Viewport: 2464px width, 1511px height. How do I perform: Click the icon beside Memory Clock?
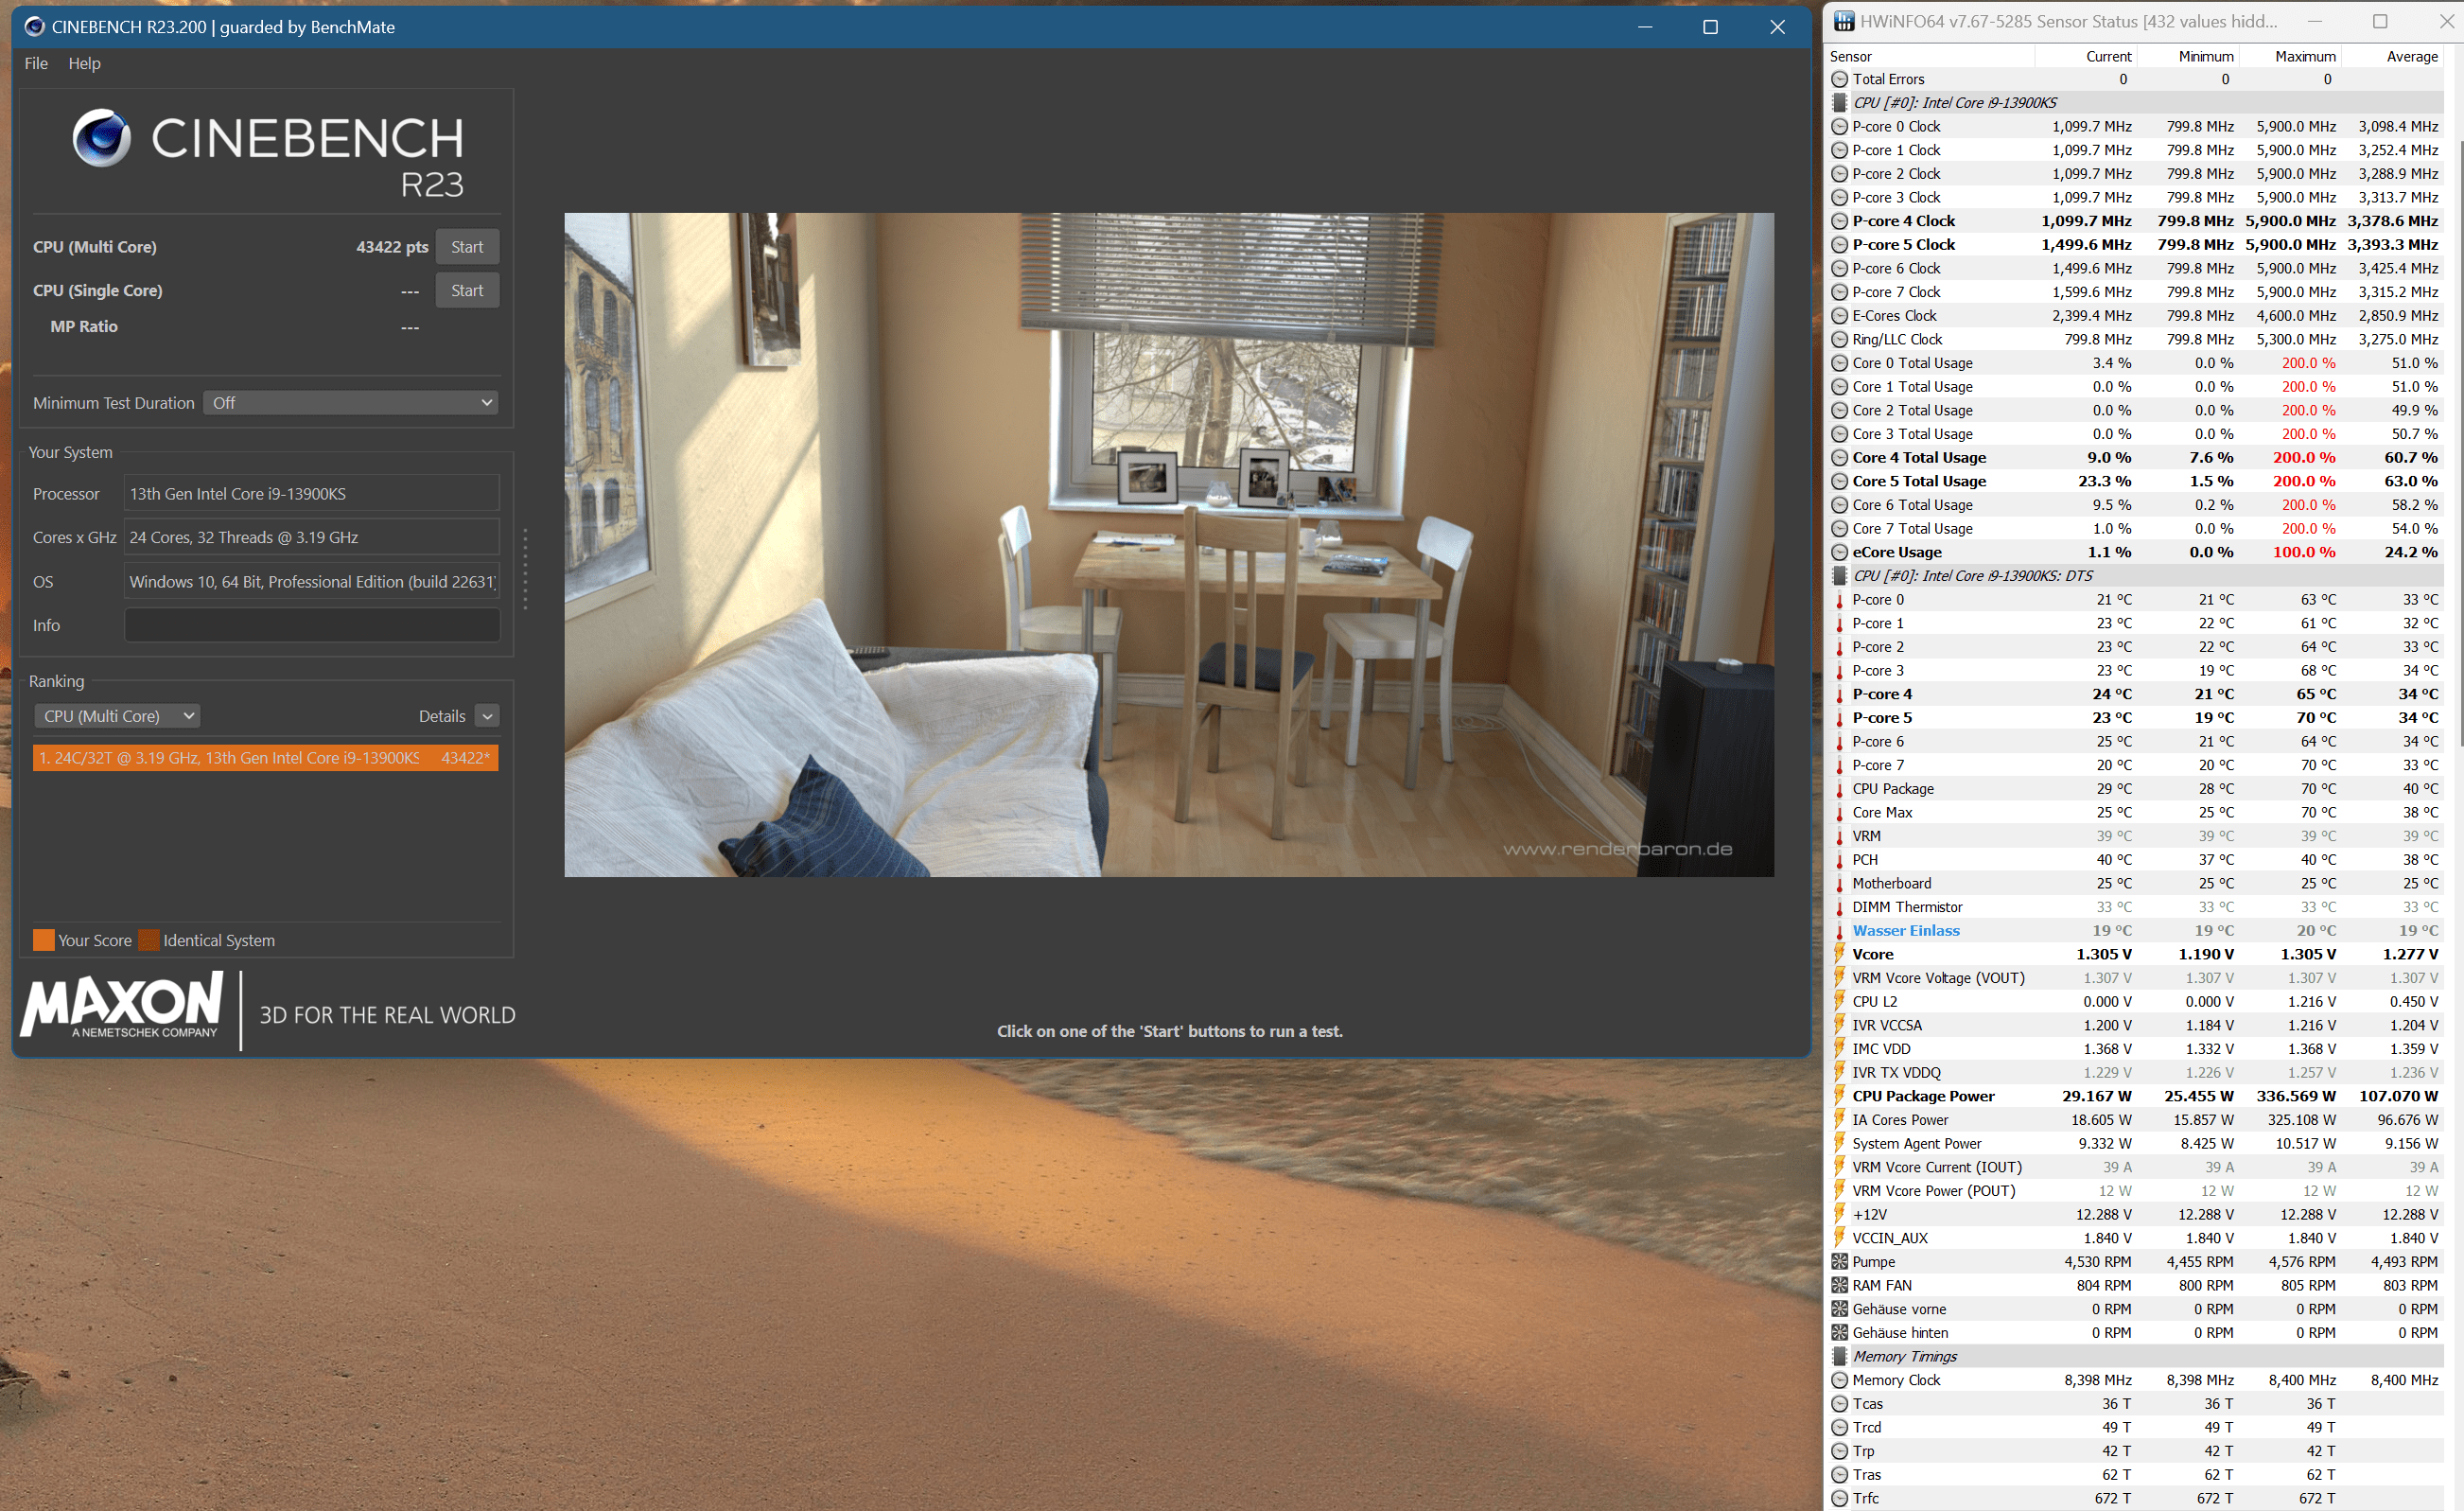[x=1839, y=1380]
